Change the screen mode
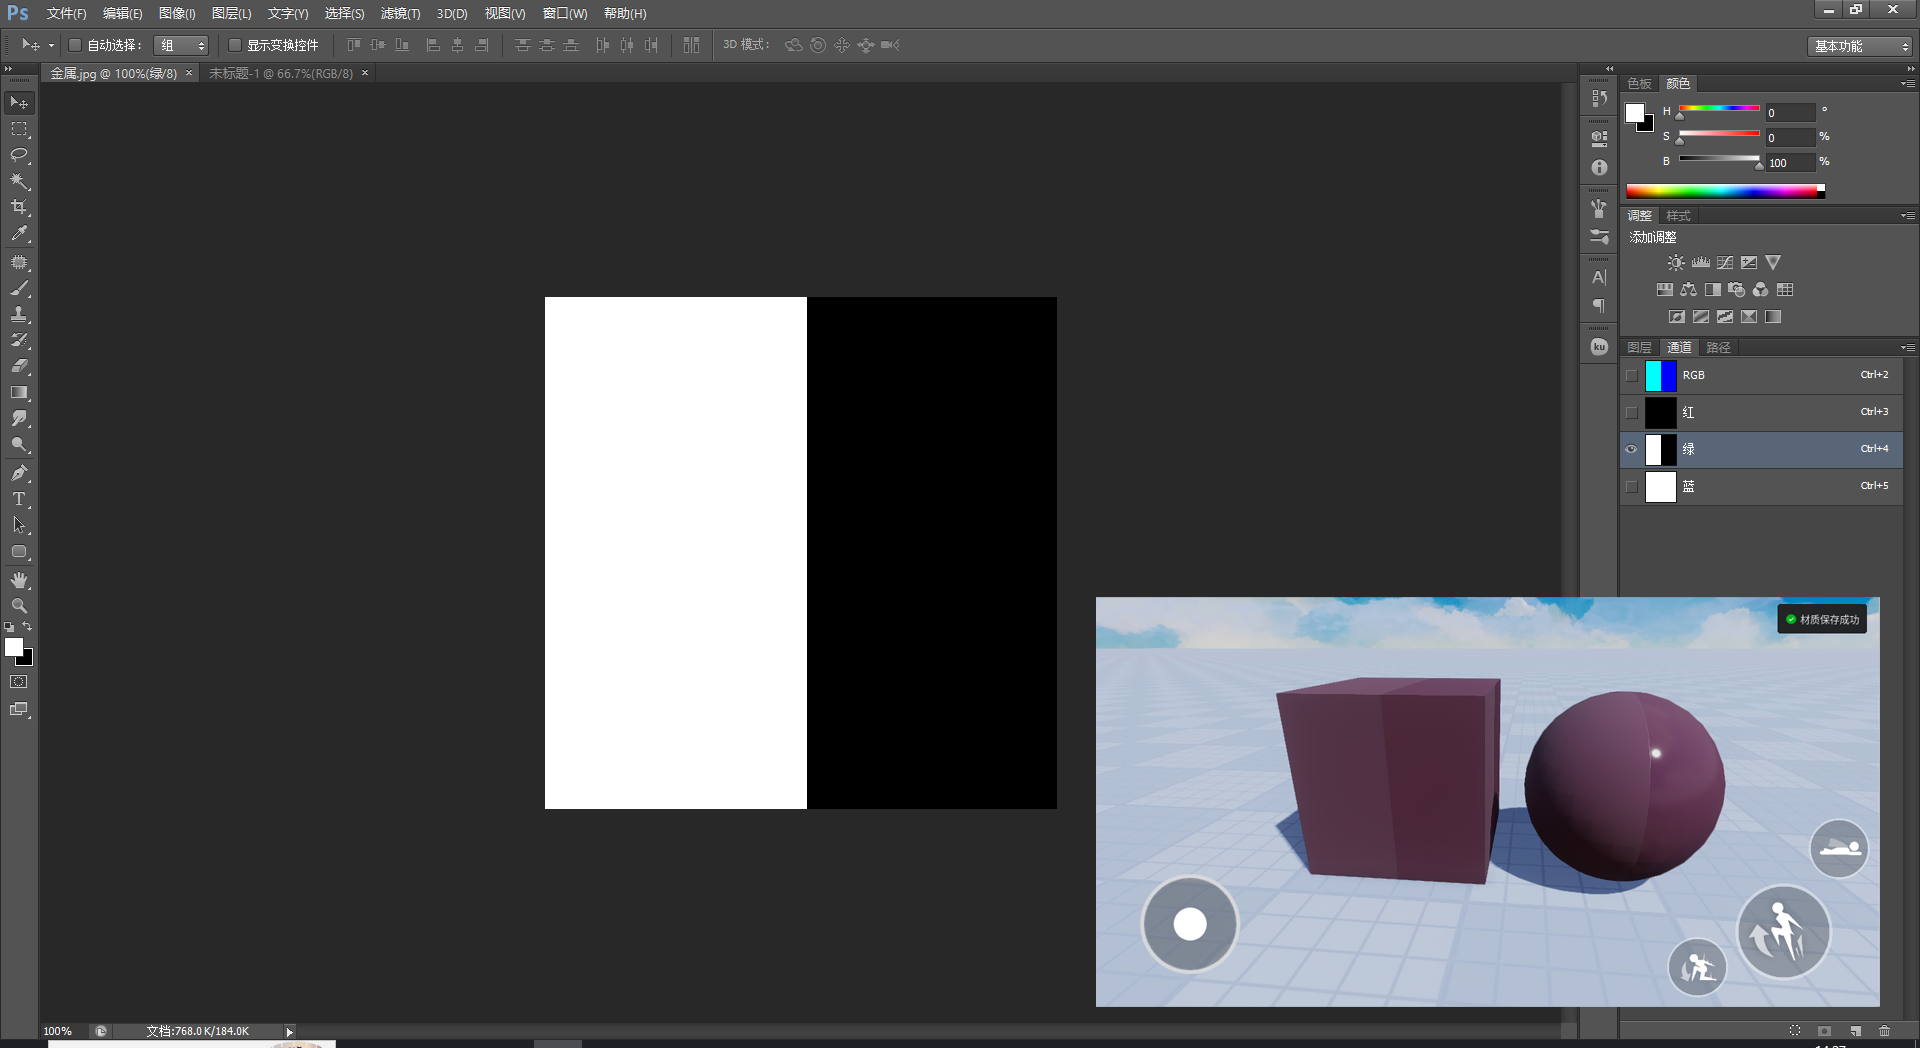This screenshot has width=1920, height=1048. coord(19,709)
